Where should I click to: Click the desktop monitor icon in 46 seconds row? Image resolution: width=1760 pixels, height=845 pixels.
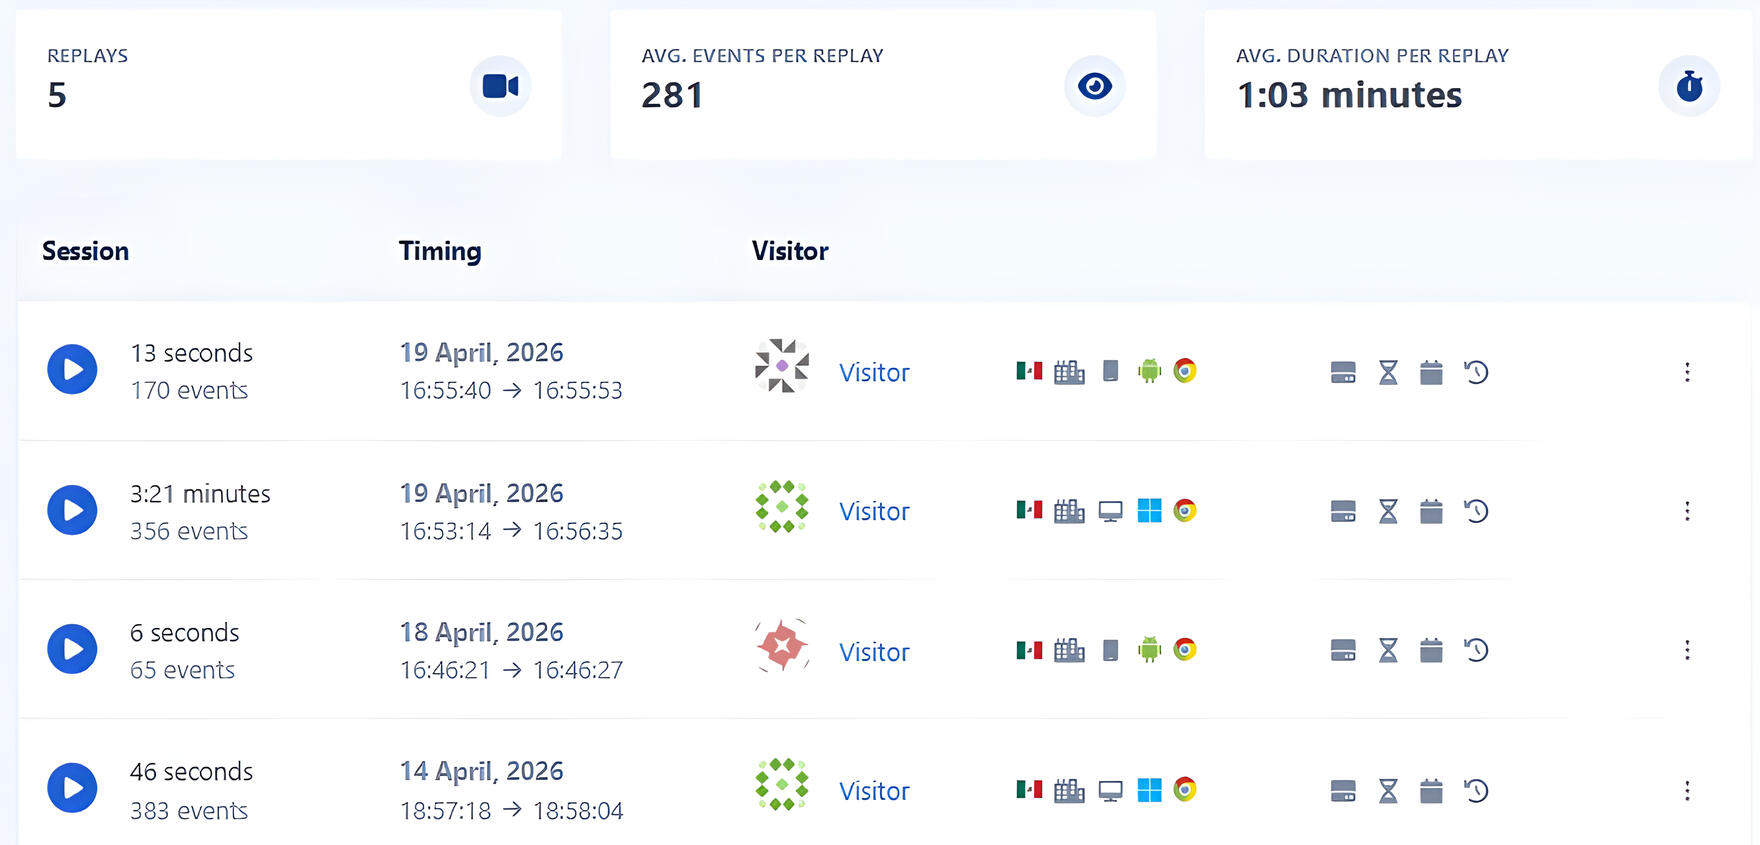click(1110, 791)
